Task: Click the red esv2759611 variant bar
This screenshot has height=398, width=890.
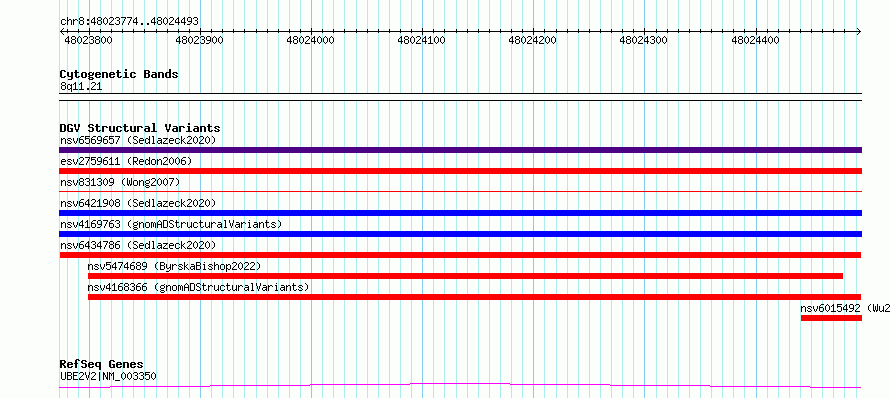Action: (460, 171)
